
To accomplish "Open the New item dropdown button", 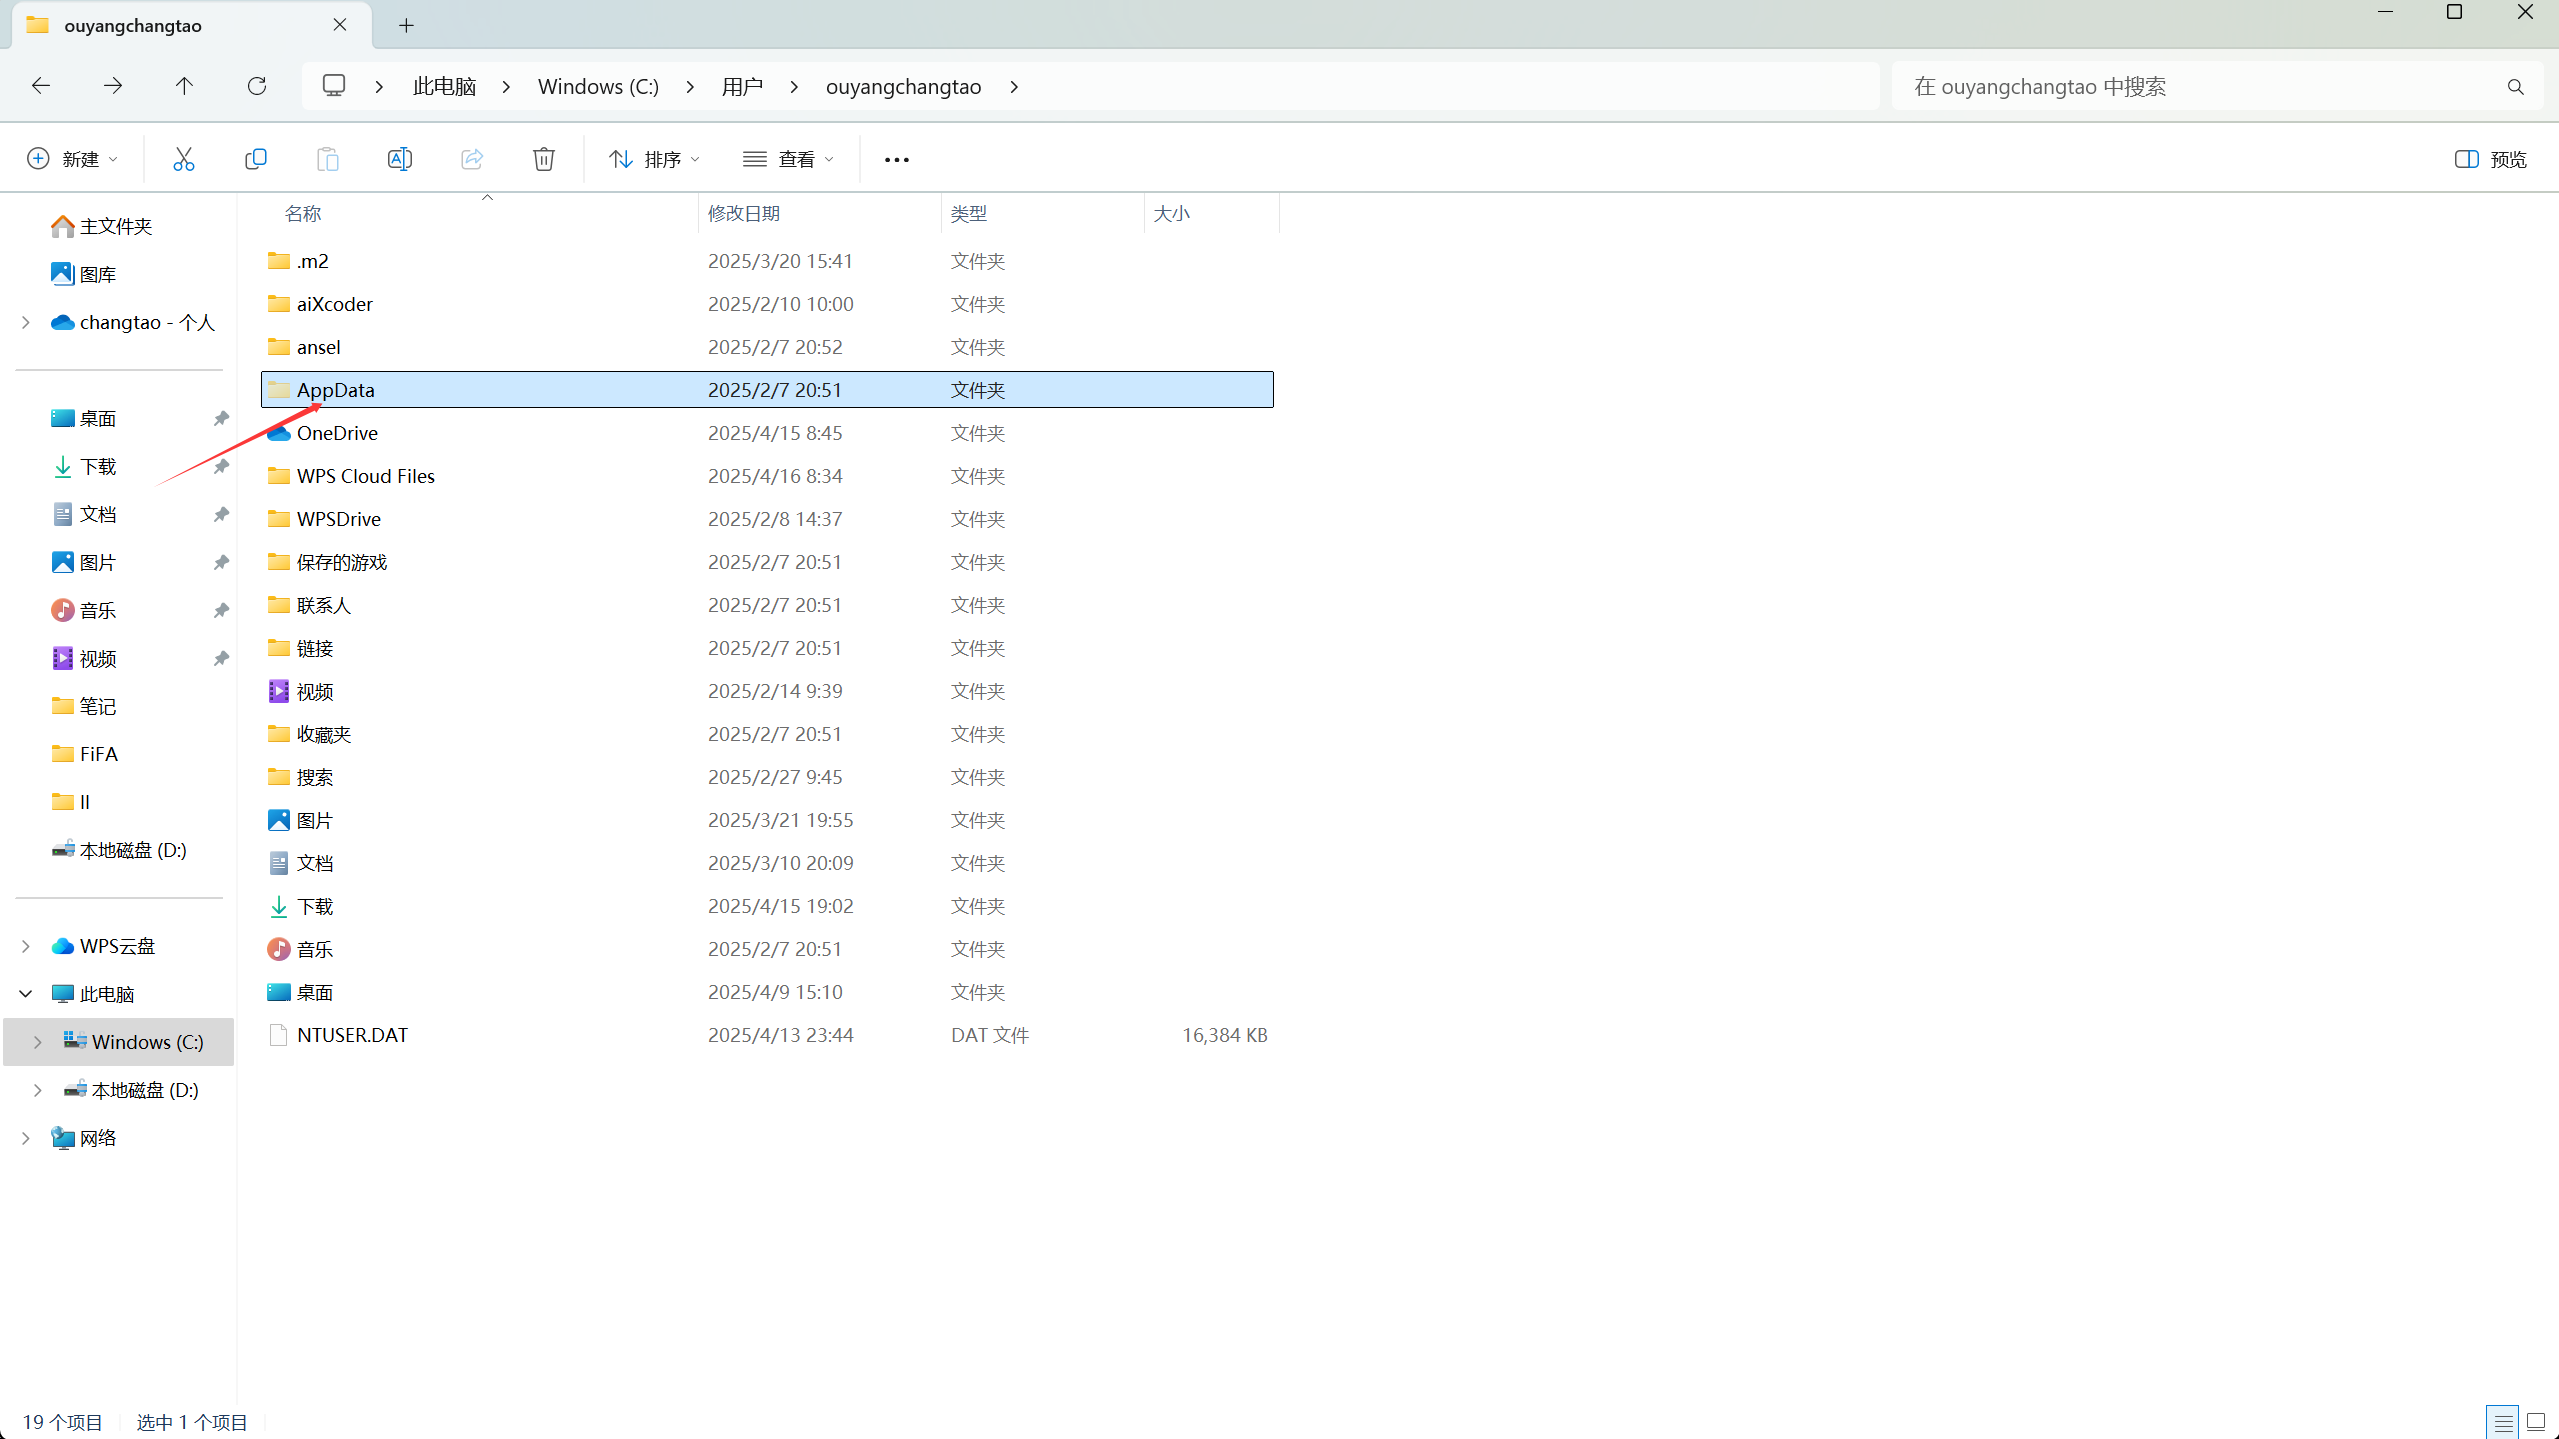I will [72, 159].
